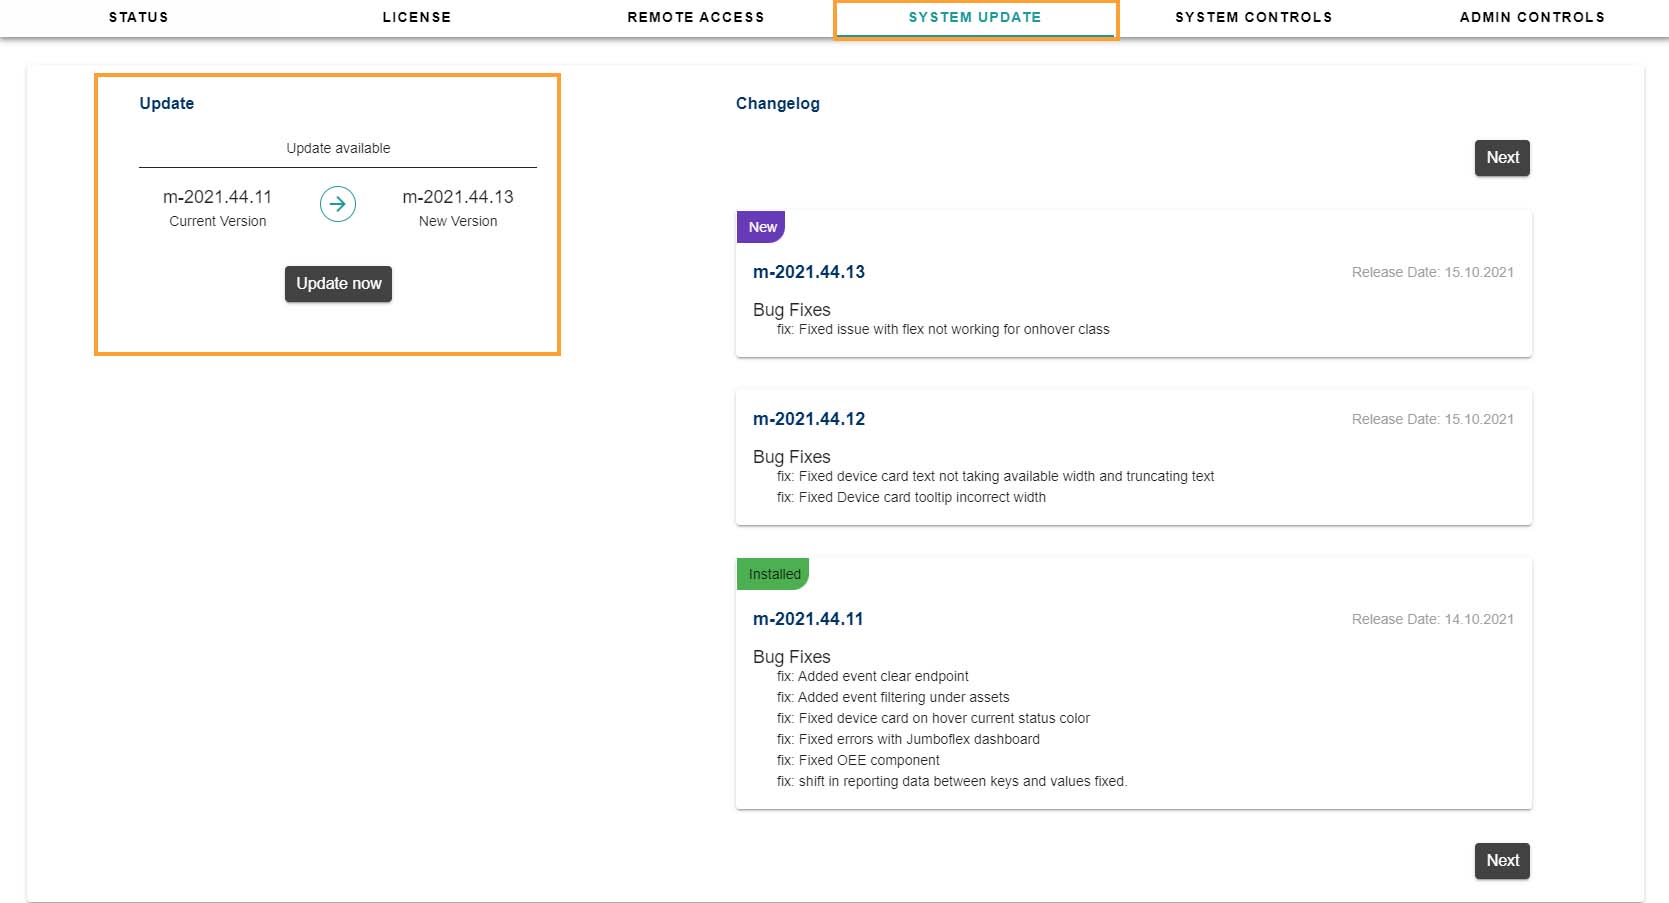Open the System Controls tab

pyautogui.click(x=1253, y=17)
